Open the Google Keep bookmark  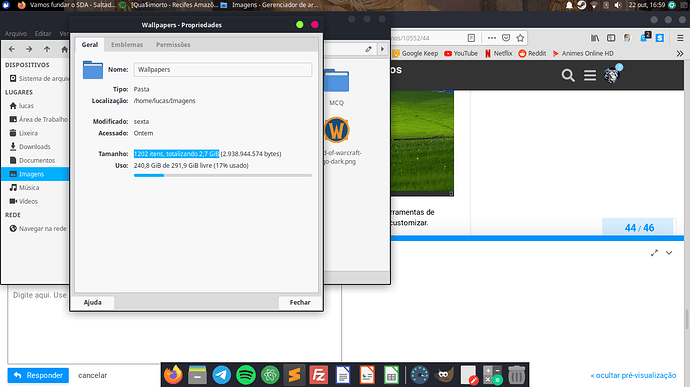pyautogui.click(x=415, y=53)
